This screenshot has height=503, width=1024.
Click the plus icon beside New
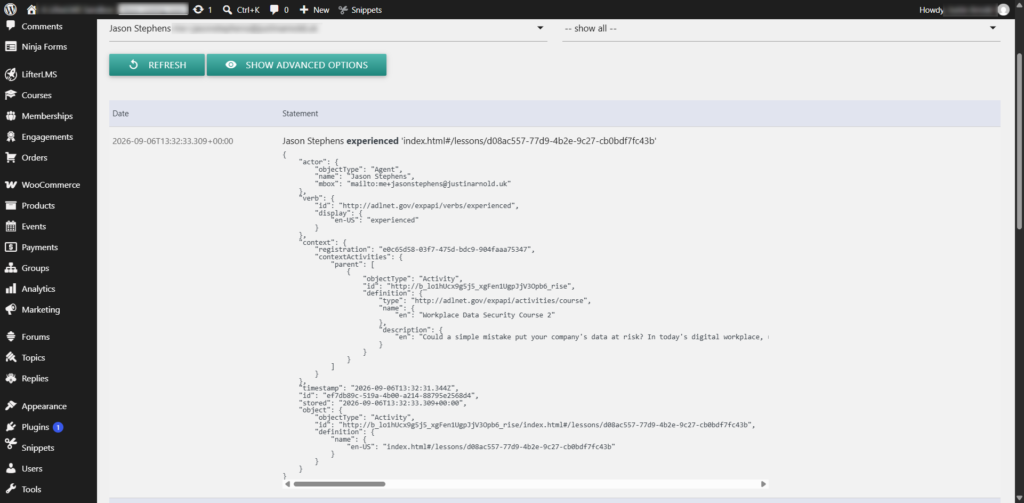click(304, 10)
